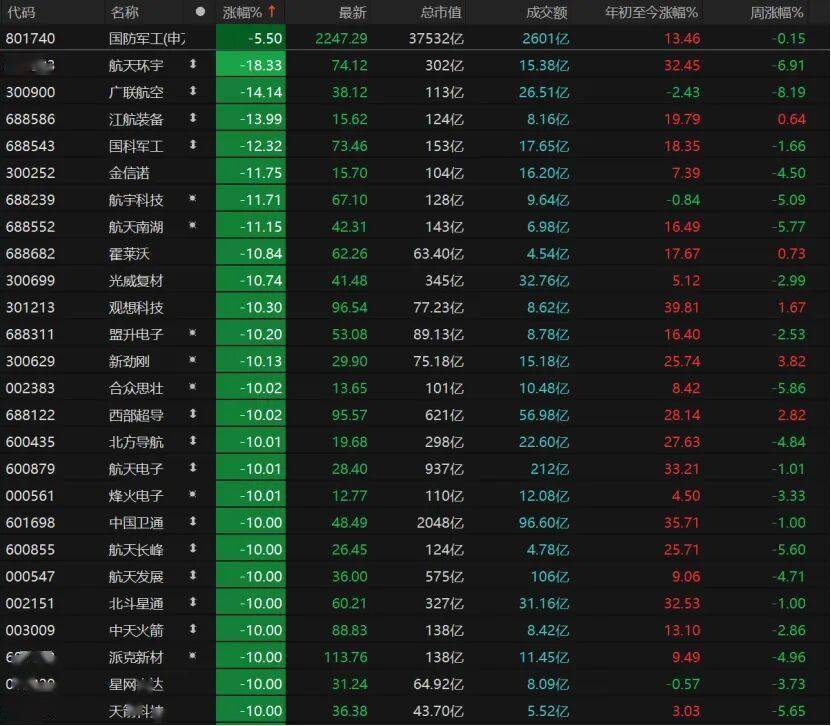
Task: Click the marker icon next to 国科军工
Action: coord(192,145)
